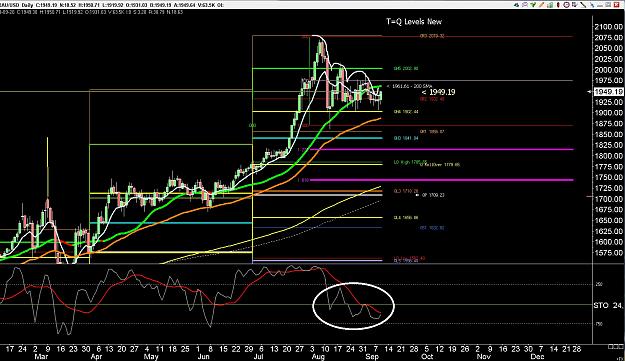The image size is (625, 361).
Task: Click the grid icon next to the circular icon
Action: click(574, 5)
